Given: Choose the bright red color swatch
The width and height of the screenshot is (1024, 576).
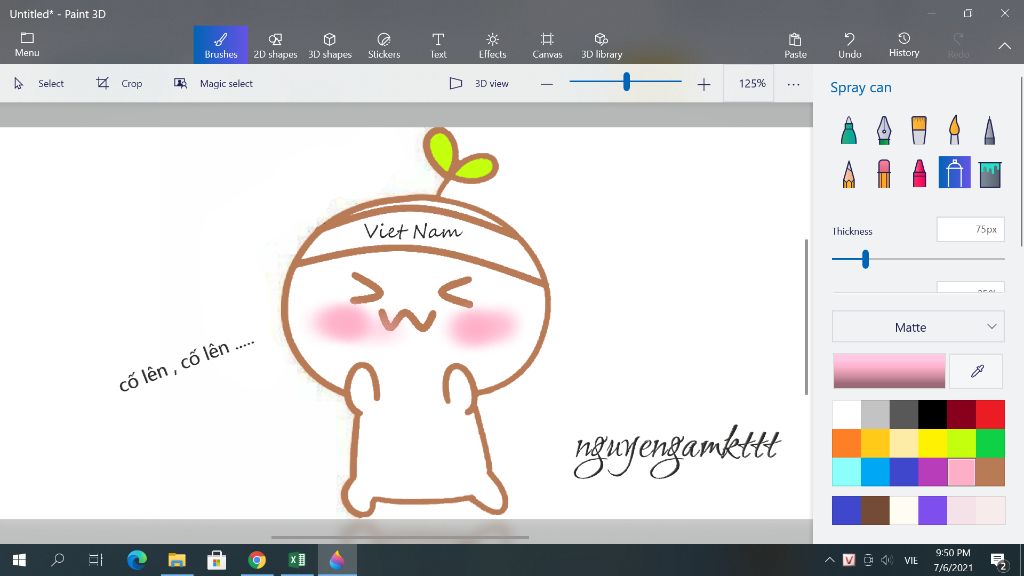Looking at the screenshot, I should tap(990, 414).
